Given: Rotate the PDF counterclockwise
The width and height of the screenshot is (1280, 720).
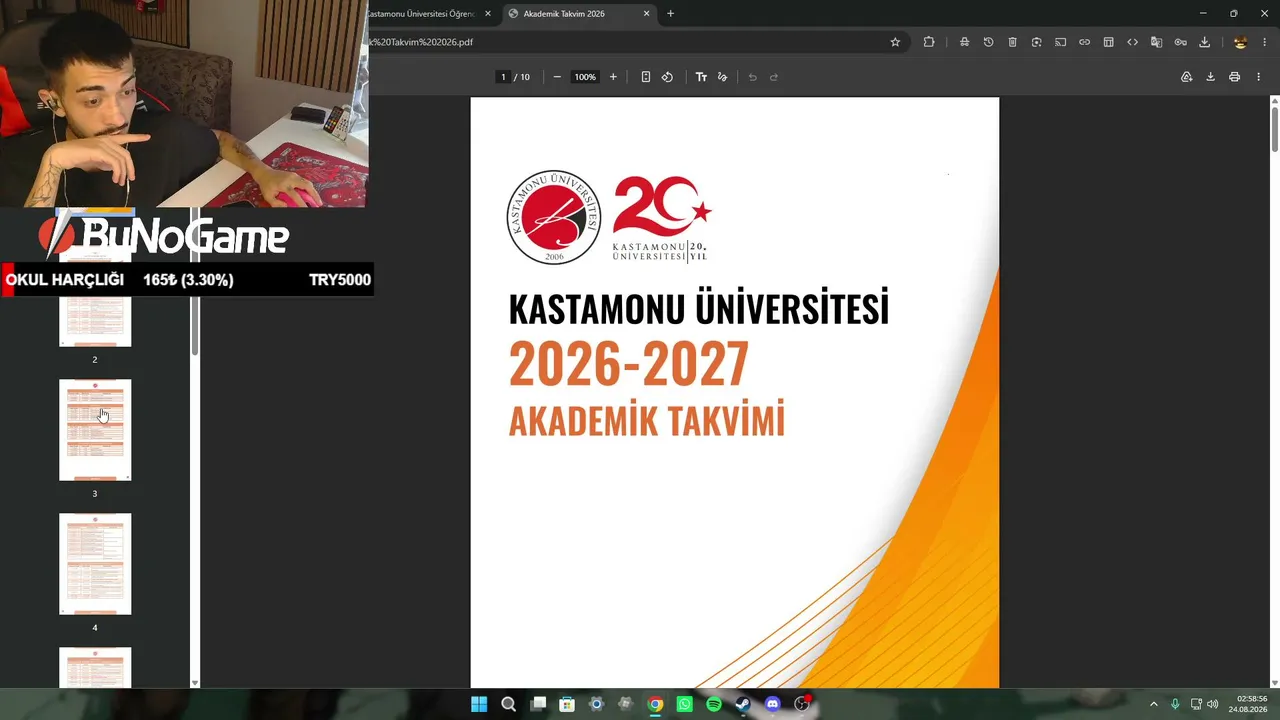Looking at the screenshot, I should 667,77.
